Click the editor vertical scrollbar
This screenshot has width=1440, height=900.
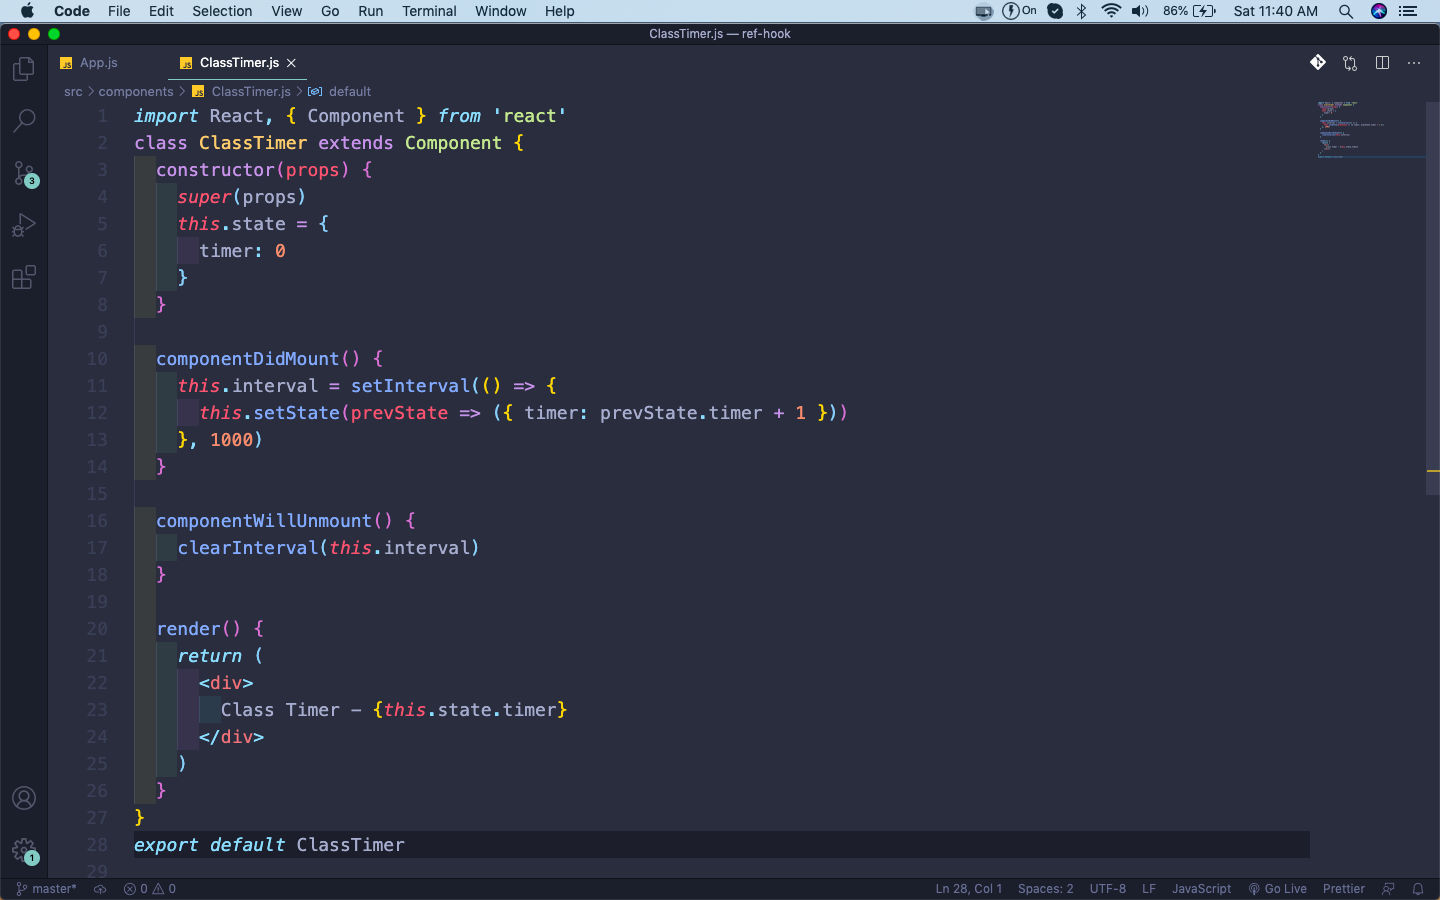tap(1432, 297)
